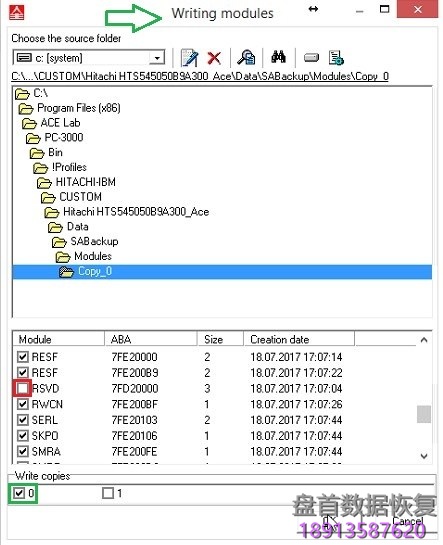The image size is (443, 545).
Task: Uncheck the SMRA module checkbox
Action: point(23,452)
